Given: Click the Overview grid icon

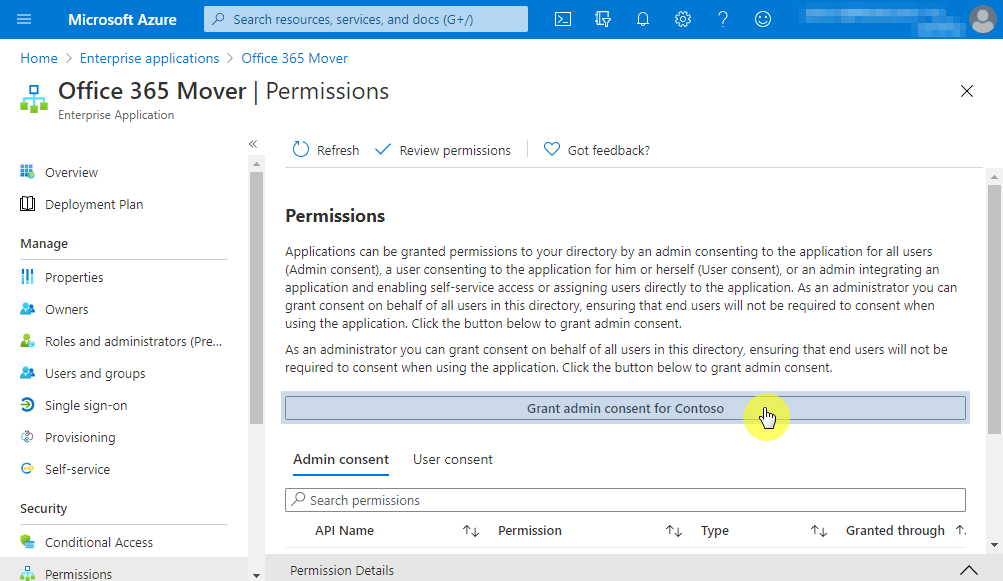Looking at the screenshot, I should tap(27, 171).
